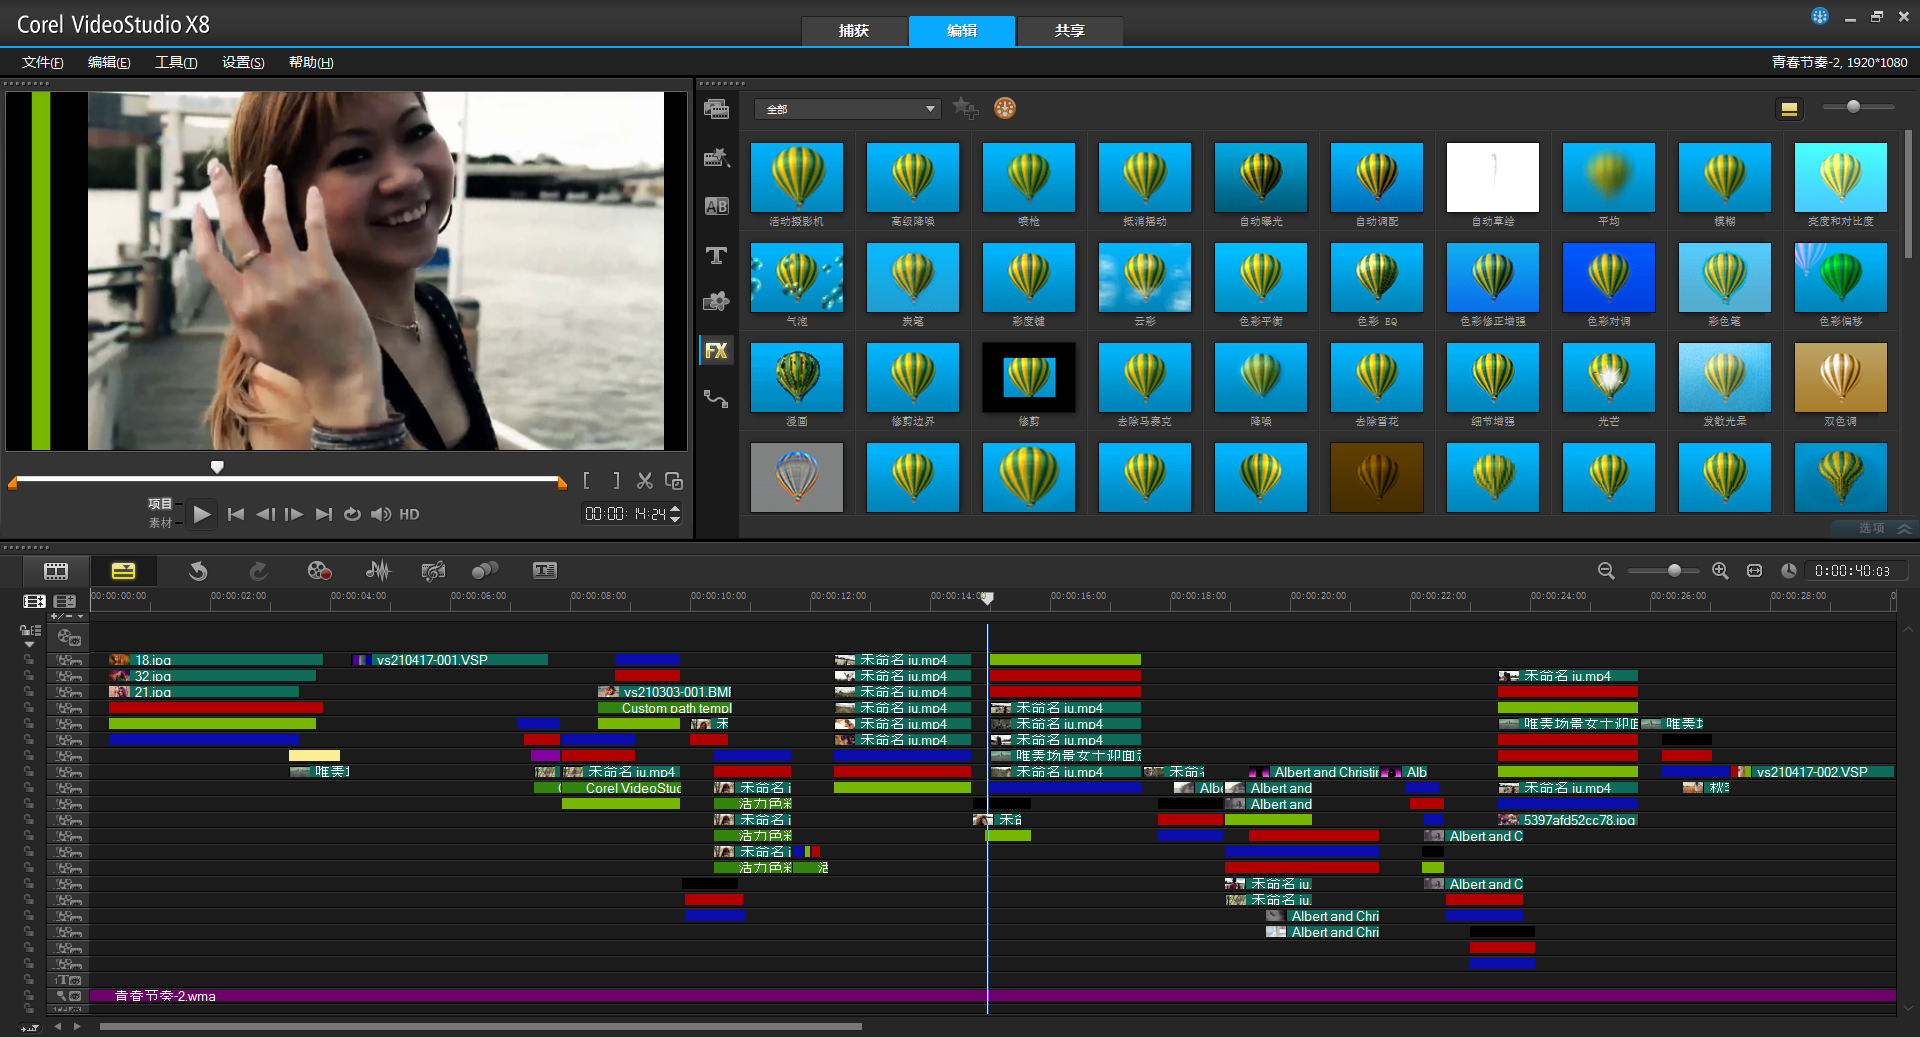
Task: Toggle all tracks ripple editing icon
Action: (31, 630)
